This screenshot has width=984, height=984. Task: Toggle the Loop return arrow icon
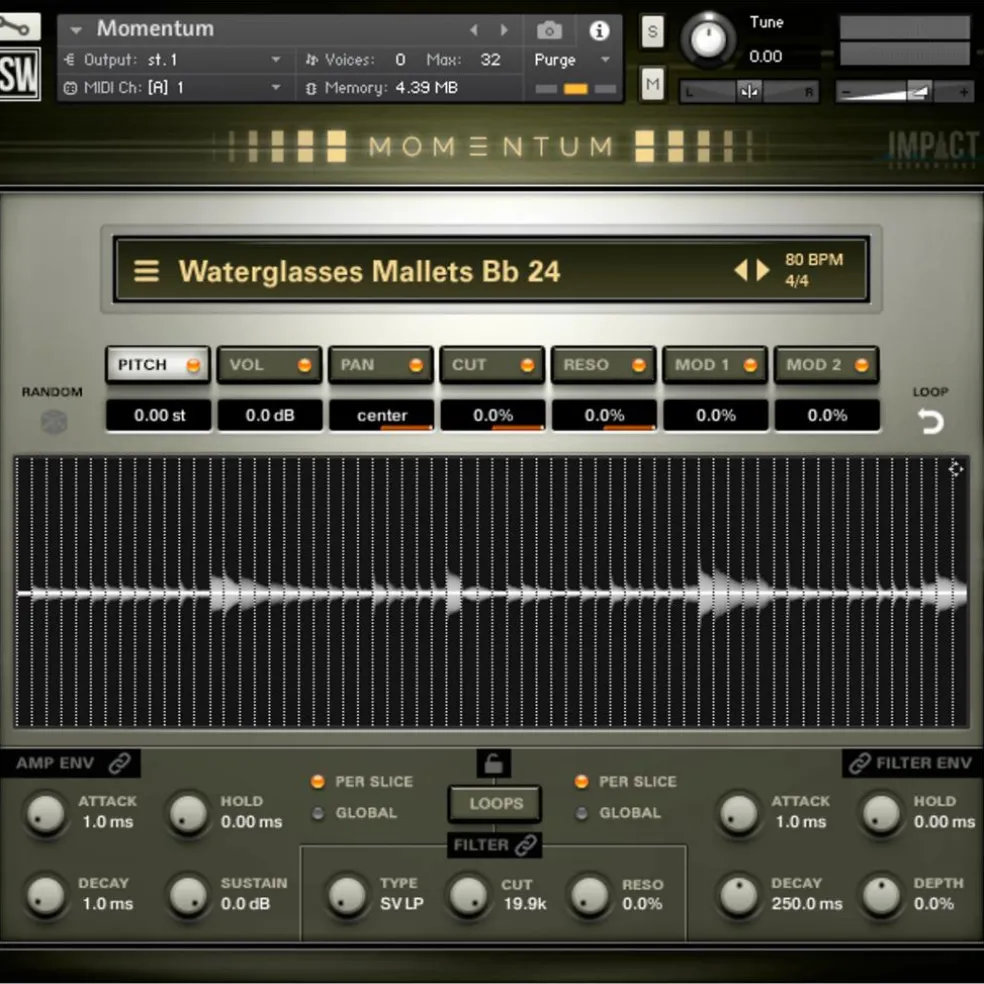coord(930,420)
